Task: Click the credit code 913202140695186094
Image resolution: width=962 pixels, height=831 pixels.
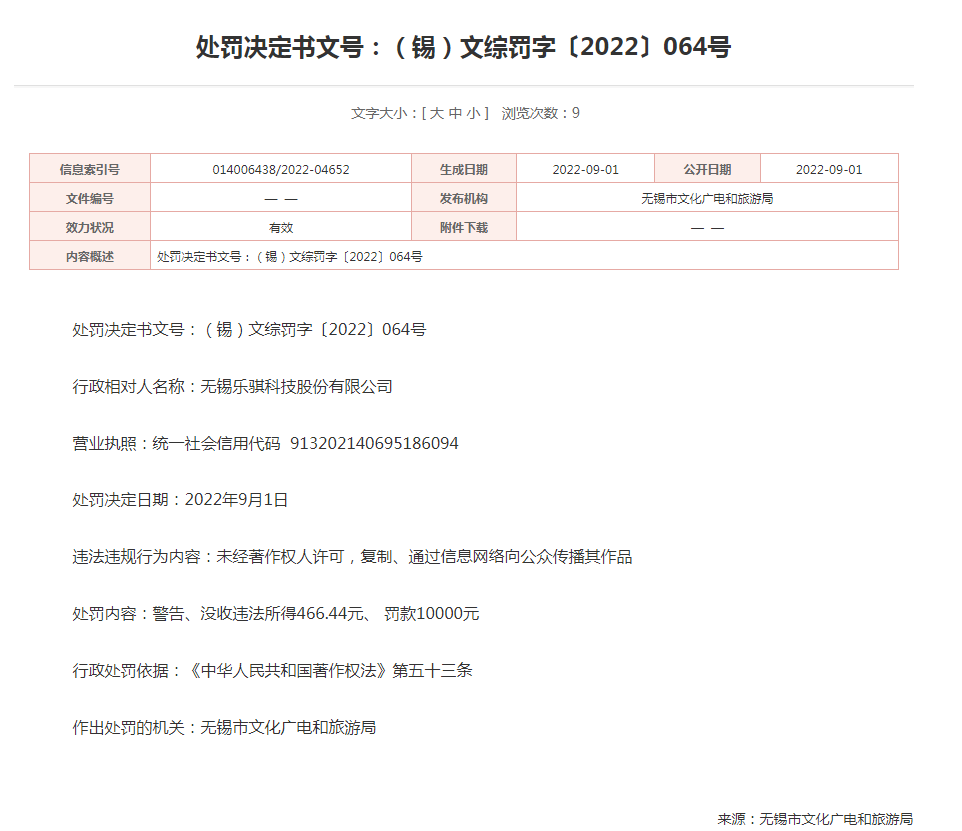Action: [374, 443]
